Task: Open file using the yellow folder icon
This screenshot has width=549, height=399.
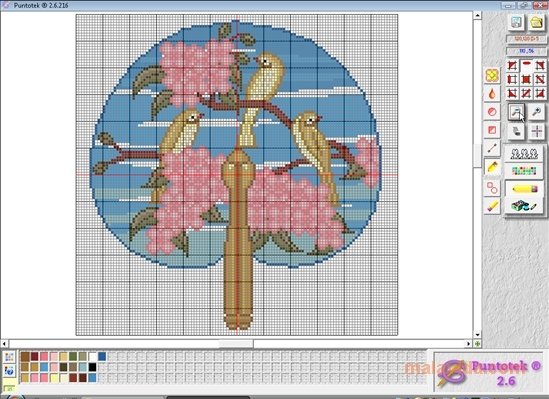Action: 536,22
